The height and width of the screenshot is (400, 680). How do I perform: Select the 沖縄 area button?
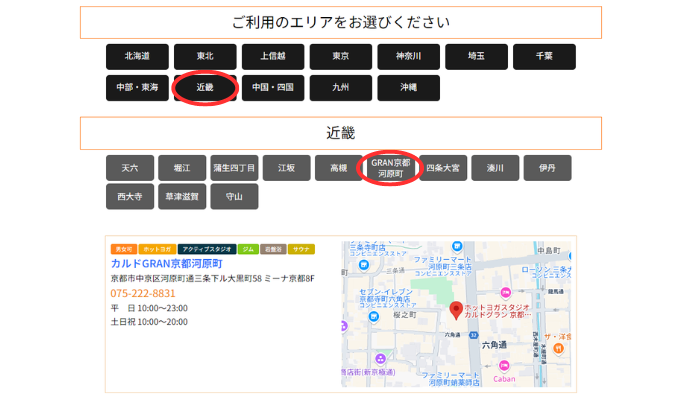(409, 88)
